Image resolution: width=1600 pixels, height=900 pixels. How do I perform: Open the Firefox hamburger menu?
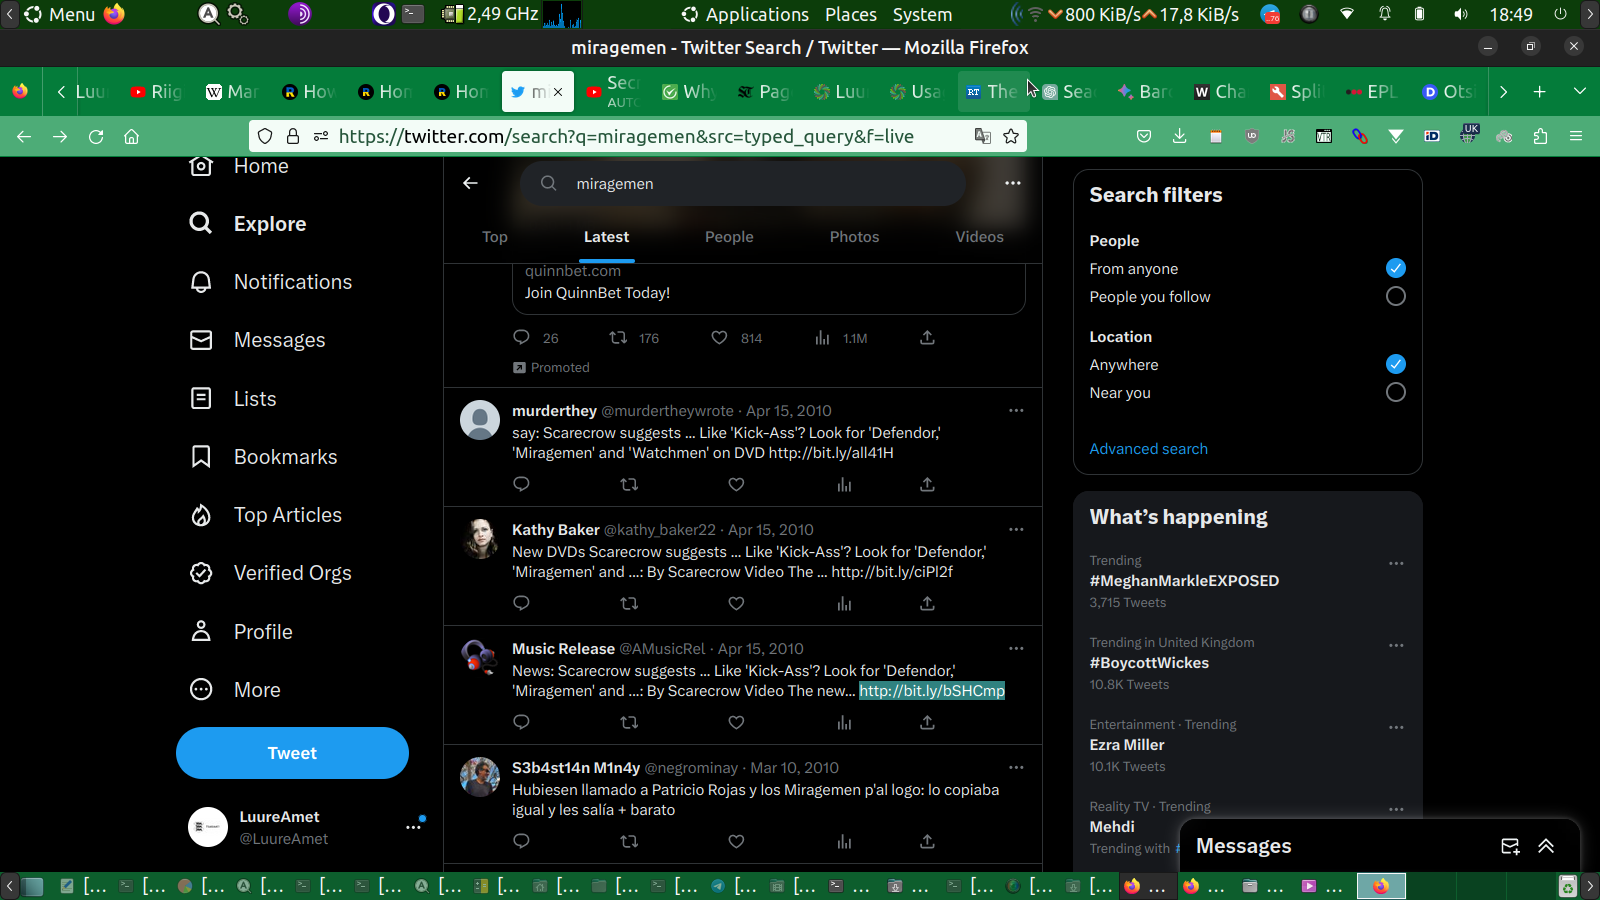(x=1576, y=136)
